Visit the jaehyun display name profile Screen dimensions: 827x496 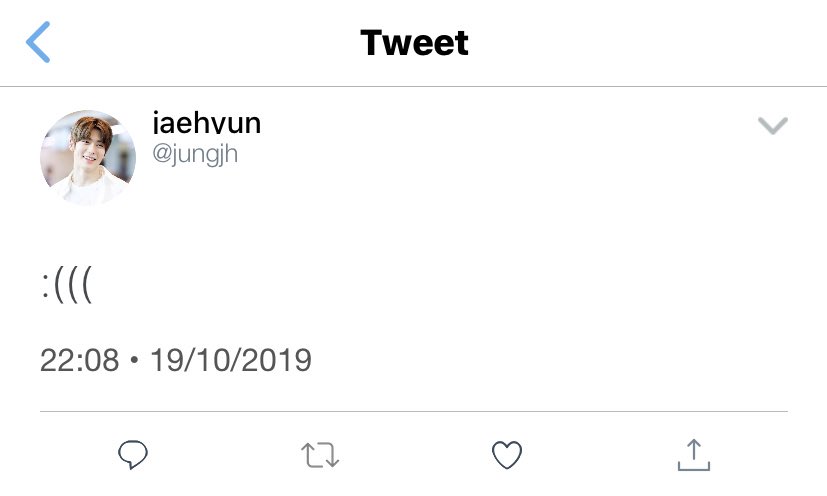click(206, 122)
